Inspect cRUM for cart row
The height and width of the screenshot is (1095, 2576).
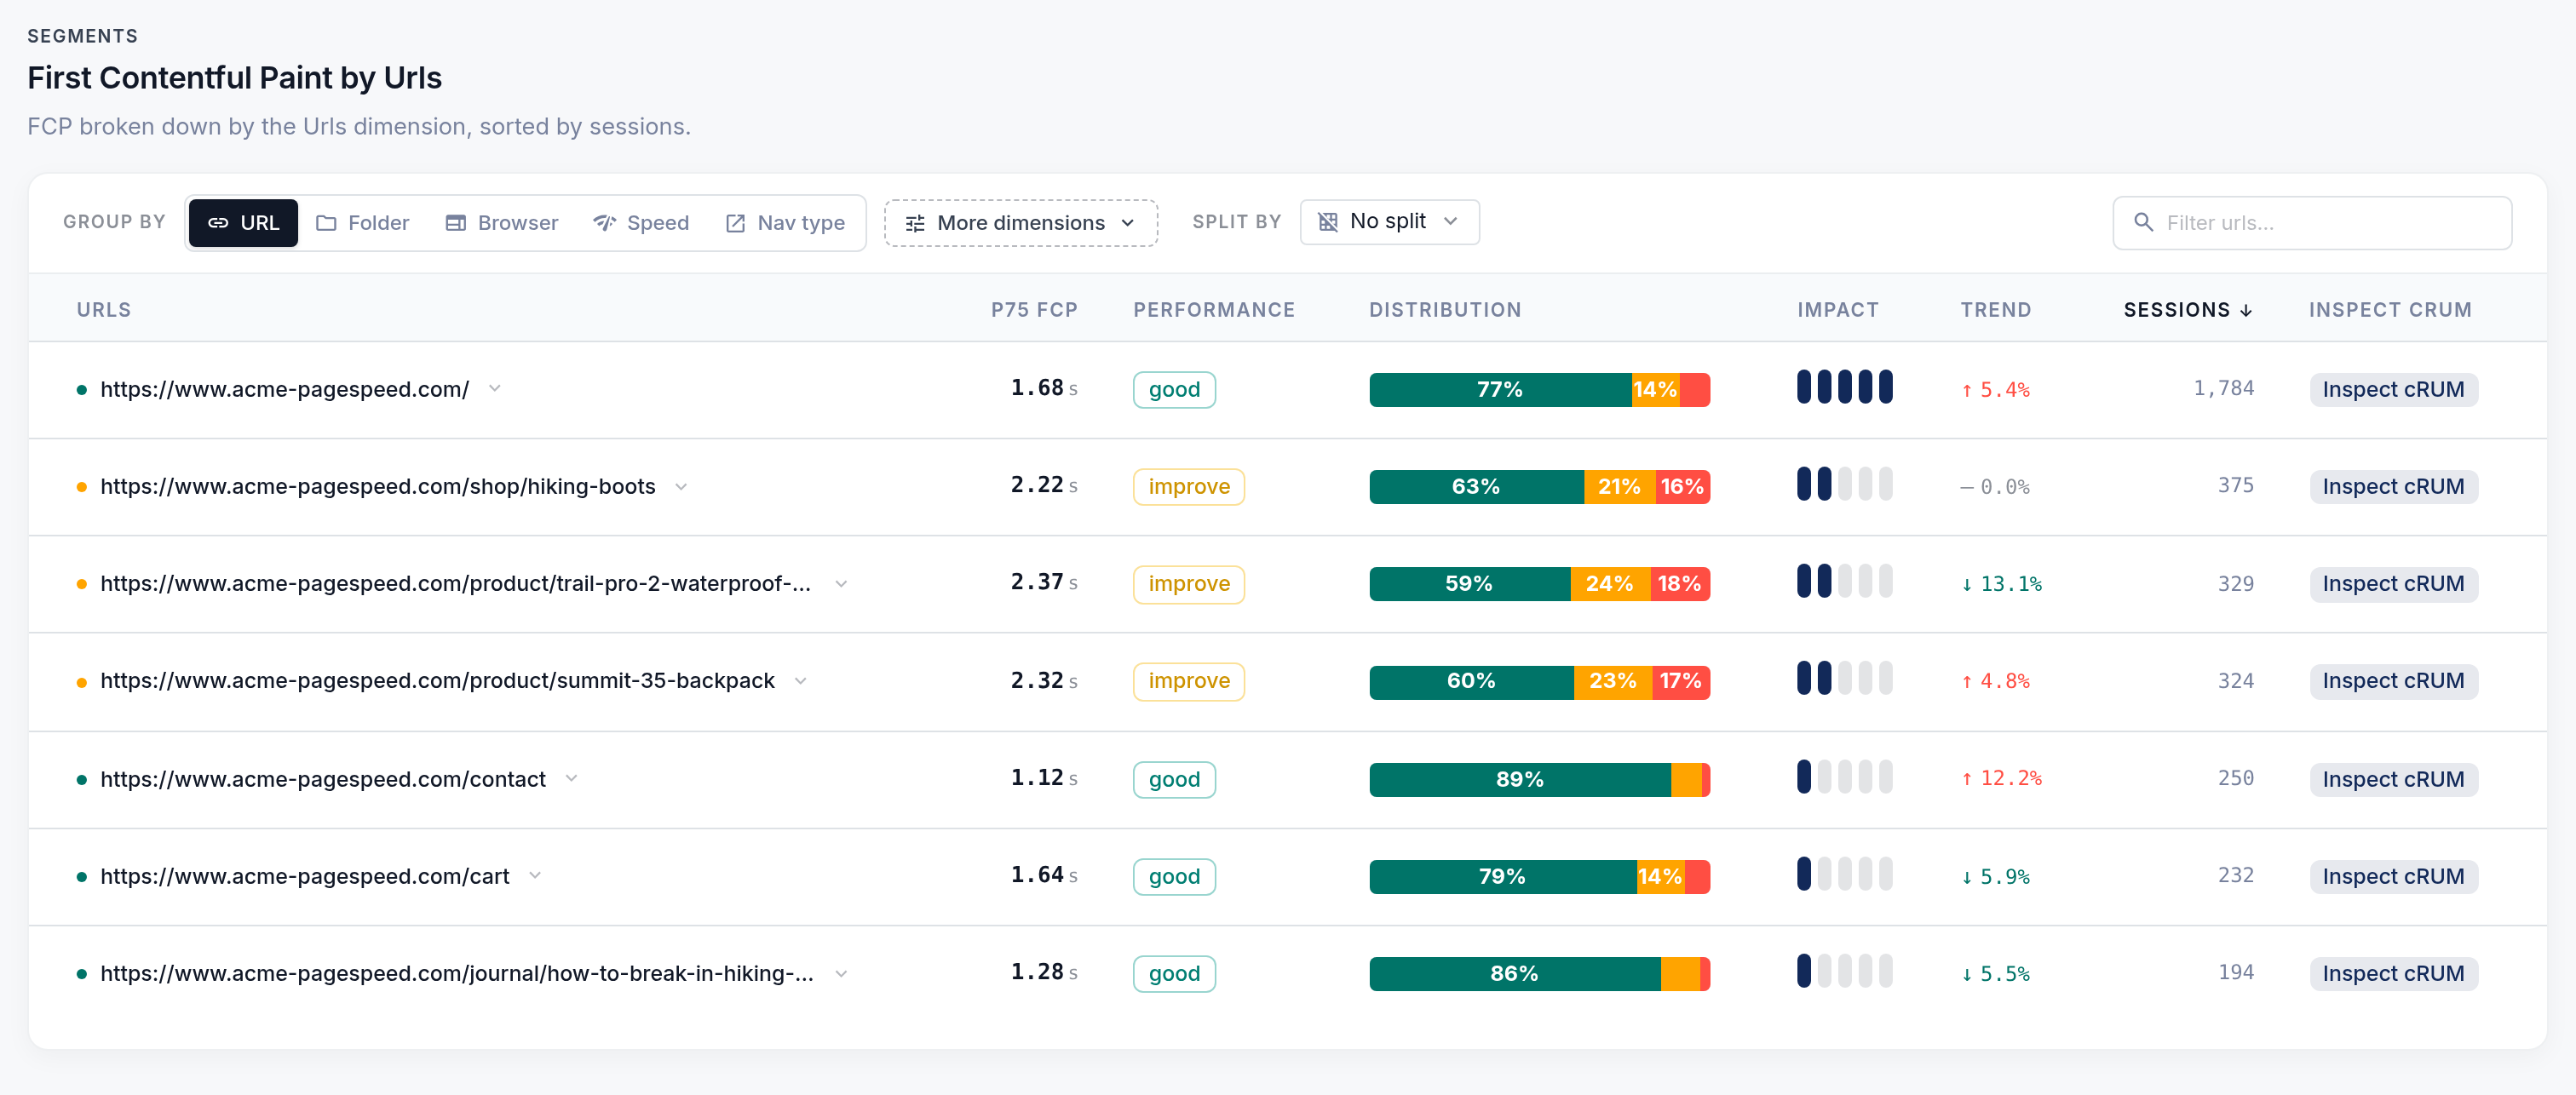2393,876
